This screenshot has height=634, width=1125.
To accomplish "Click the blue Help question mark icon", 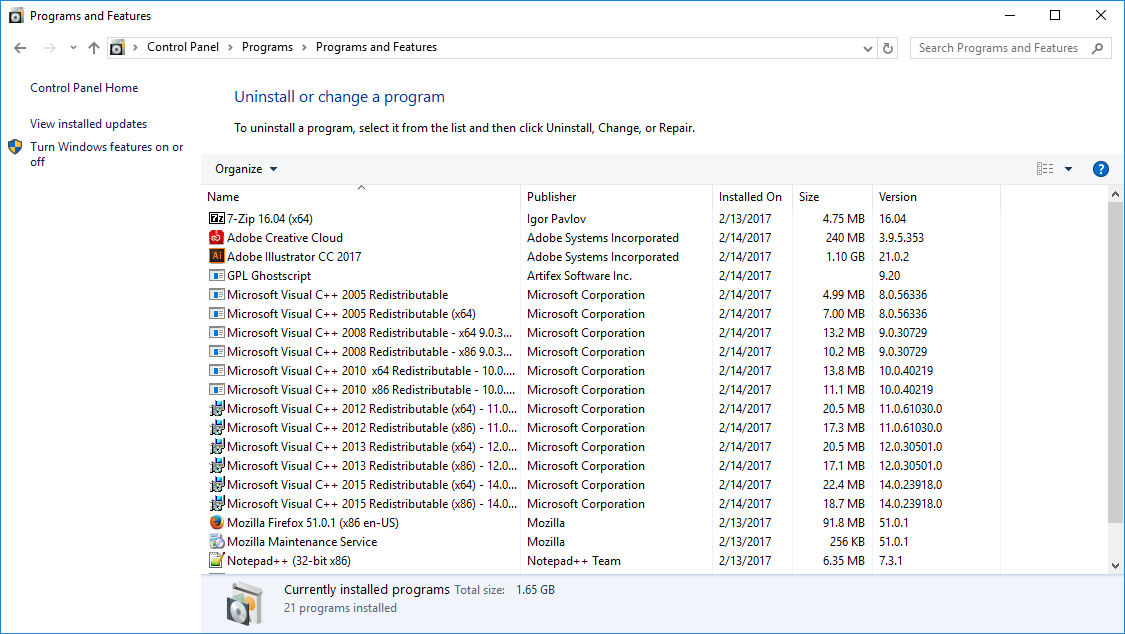I will [x=1101, y=169].
